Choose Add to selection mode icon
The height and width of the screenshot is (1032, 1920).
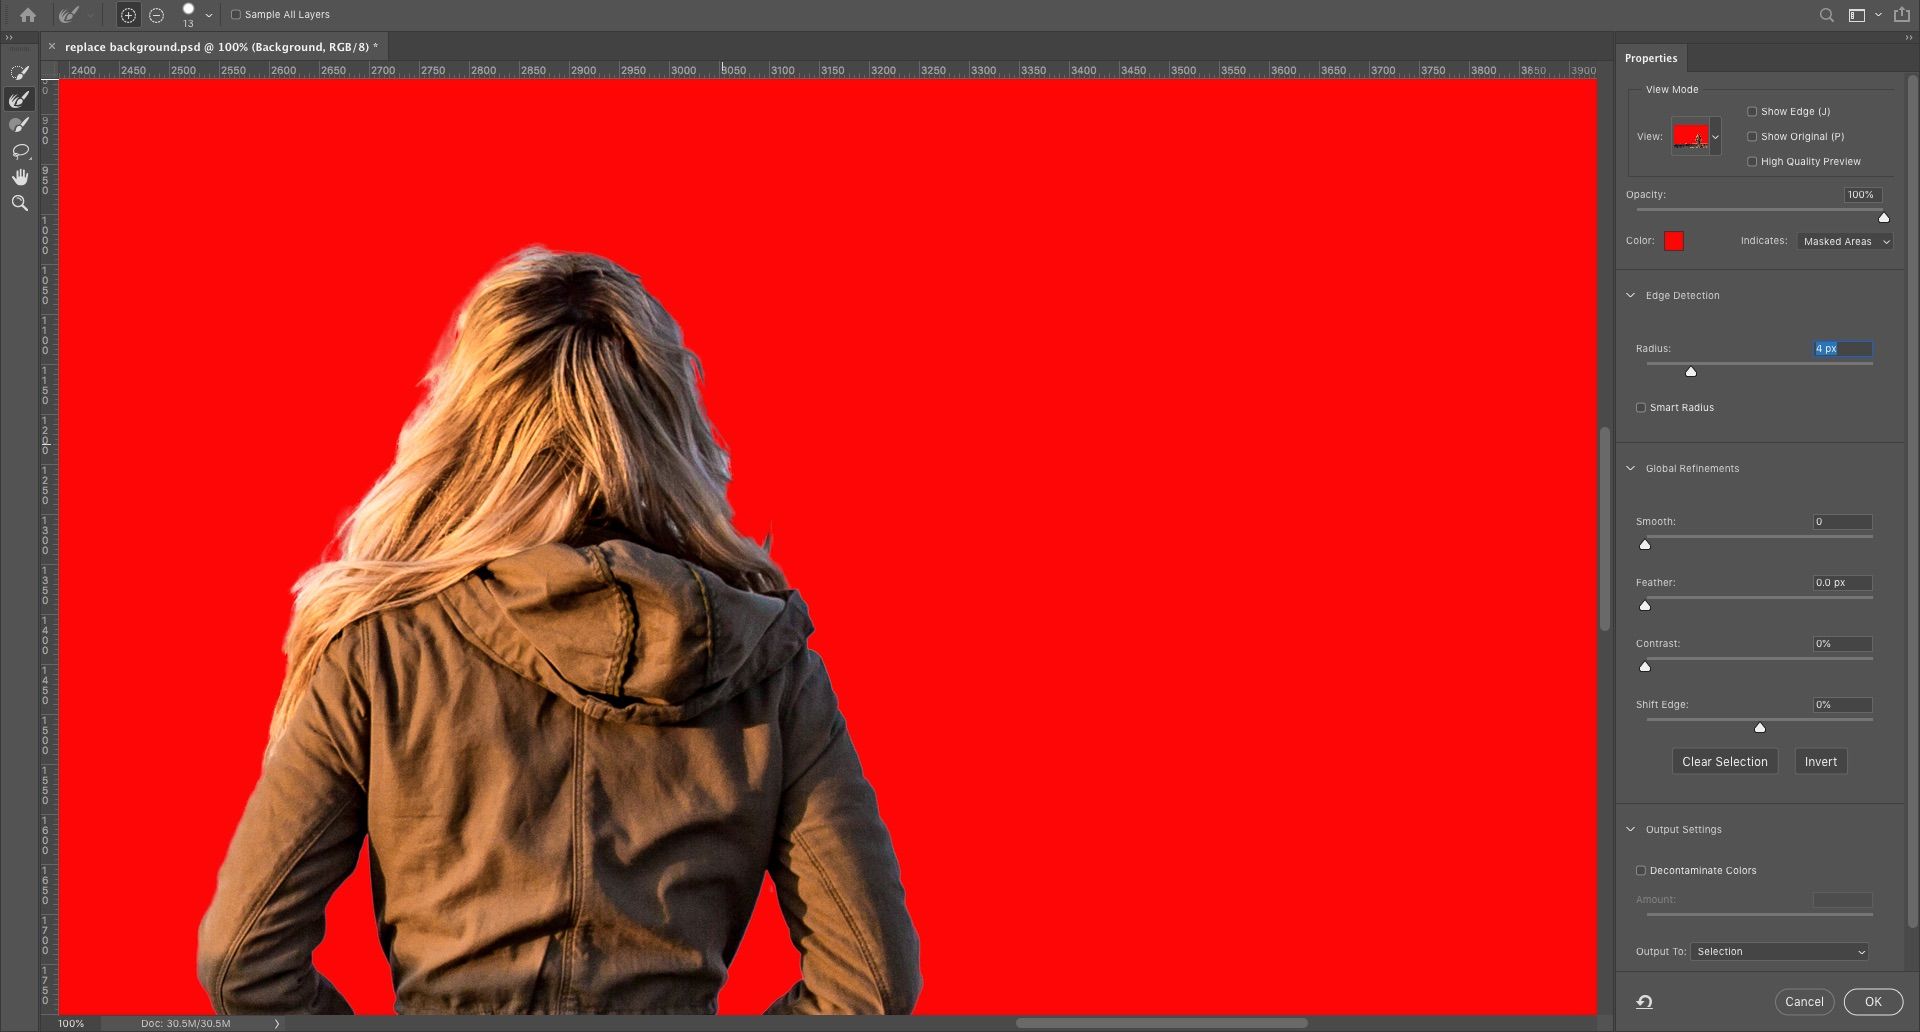pyautogui.click(x=128, y=15)
